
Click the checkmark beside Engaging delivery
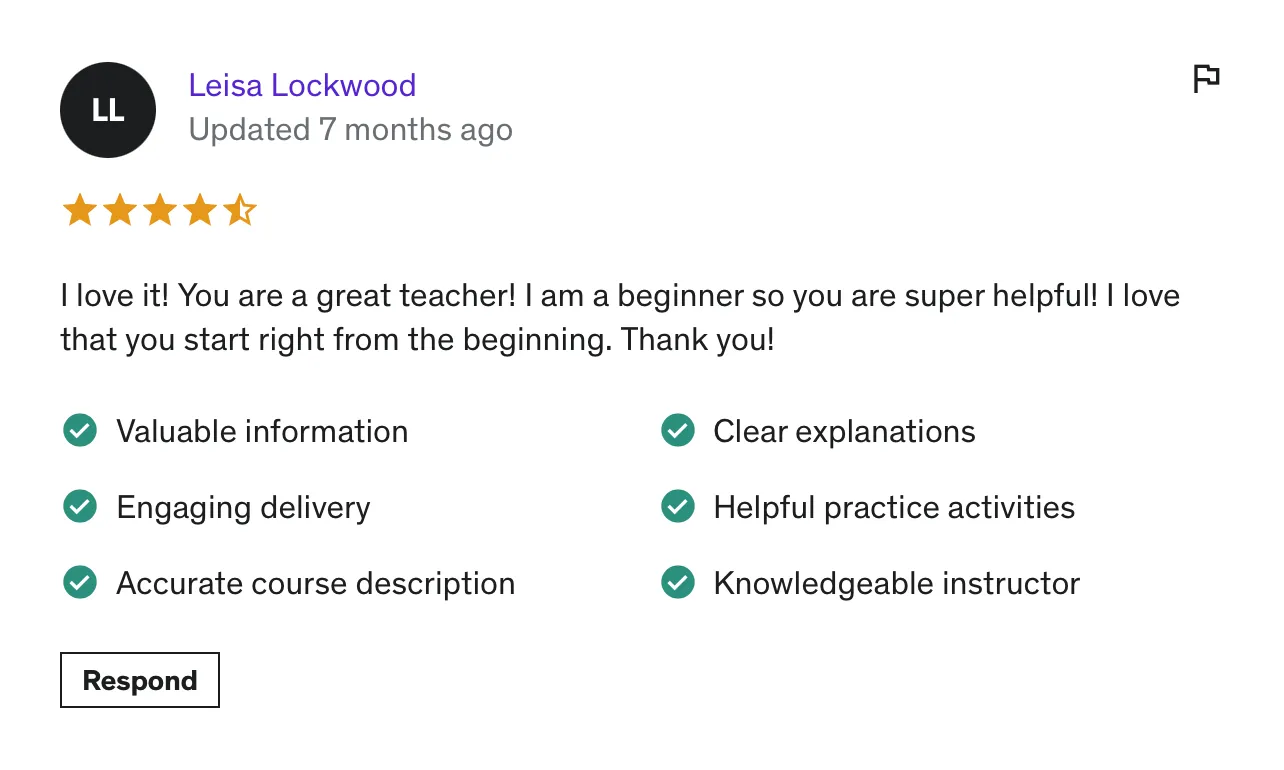pyautogui.click(x=80, y=507)
